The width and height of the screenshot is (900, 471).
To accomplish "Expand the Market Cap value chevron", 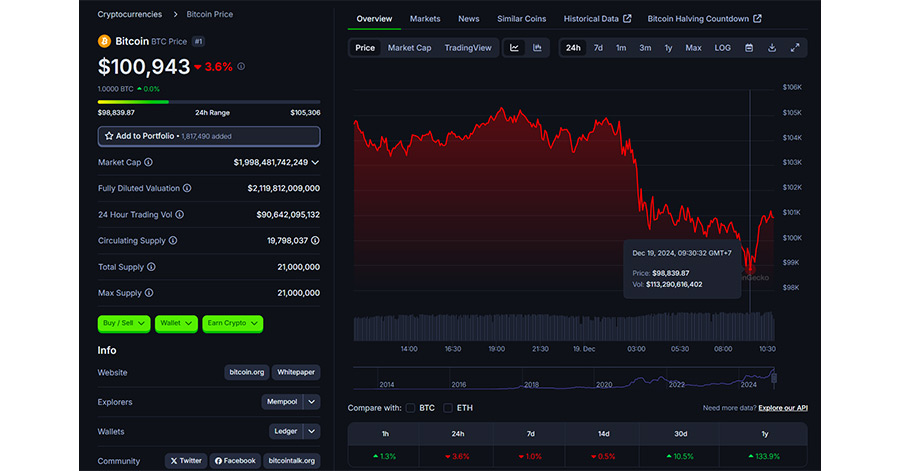I will pos(315,162).
